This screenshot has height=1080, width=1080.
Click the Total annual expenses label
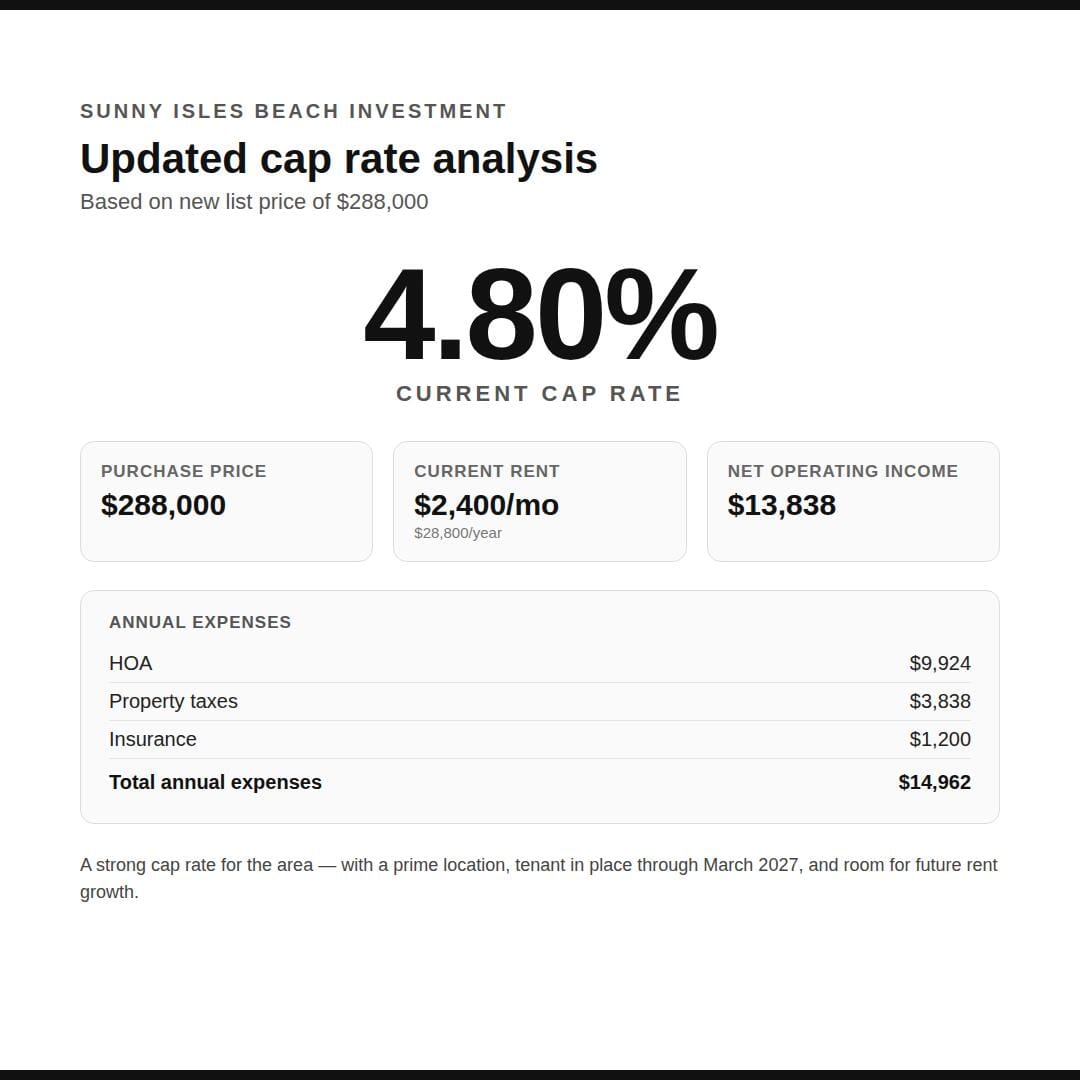click(216, 782)
